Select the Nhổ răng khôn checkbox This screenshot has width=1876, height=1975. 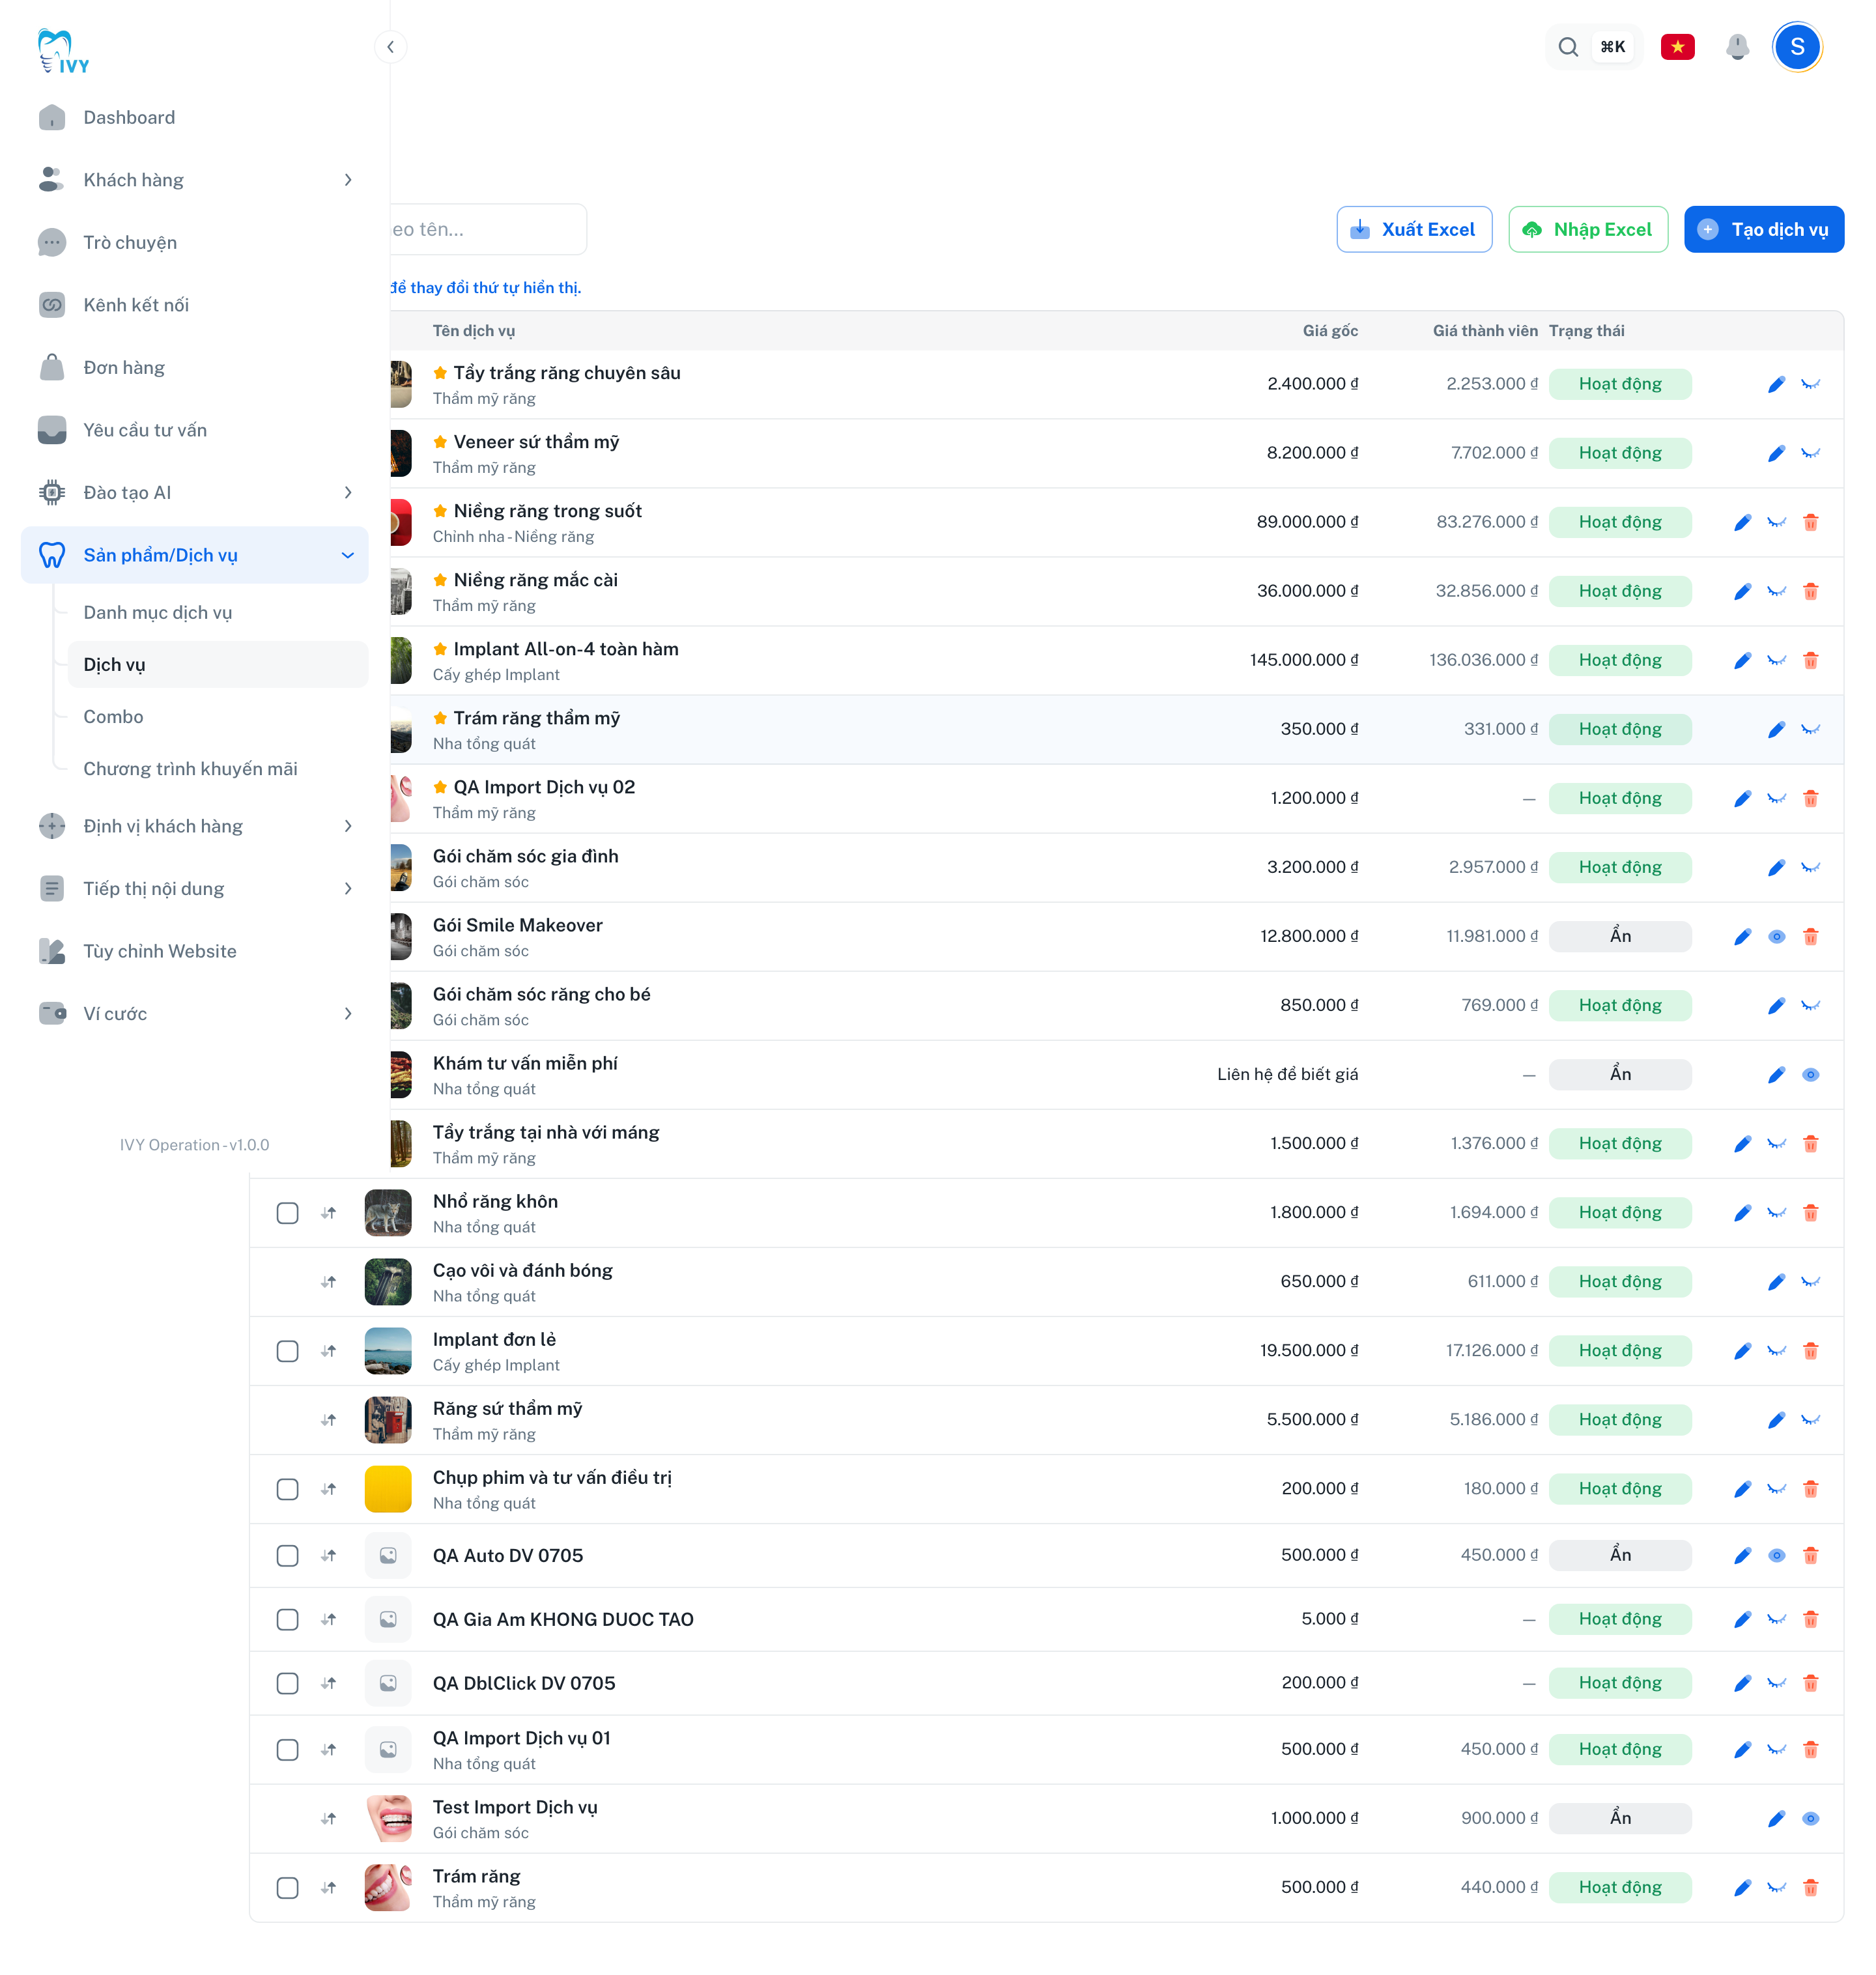click(x=287, y=1213)
